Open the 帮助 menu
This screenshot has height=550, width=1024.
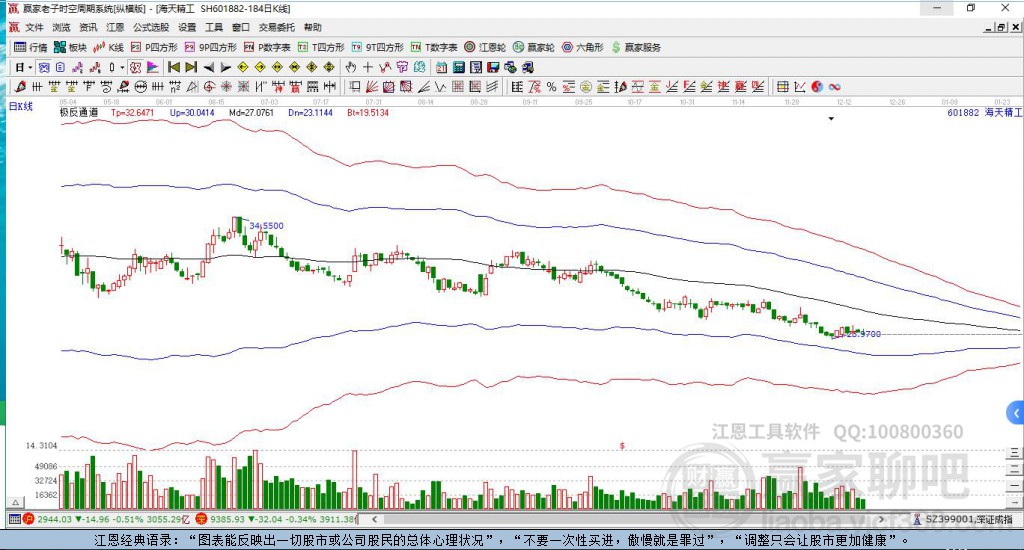click(x=313, y=27)
